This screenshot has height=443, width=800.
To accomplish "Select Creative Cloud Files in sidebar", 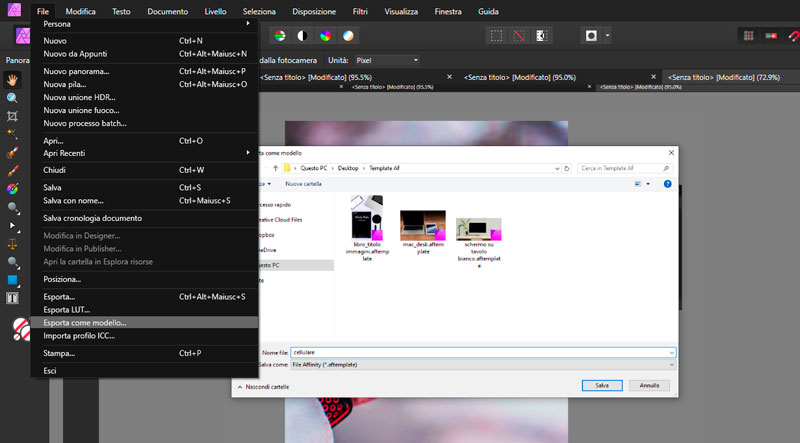I will pyautogui.click(x=281, y=219).
